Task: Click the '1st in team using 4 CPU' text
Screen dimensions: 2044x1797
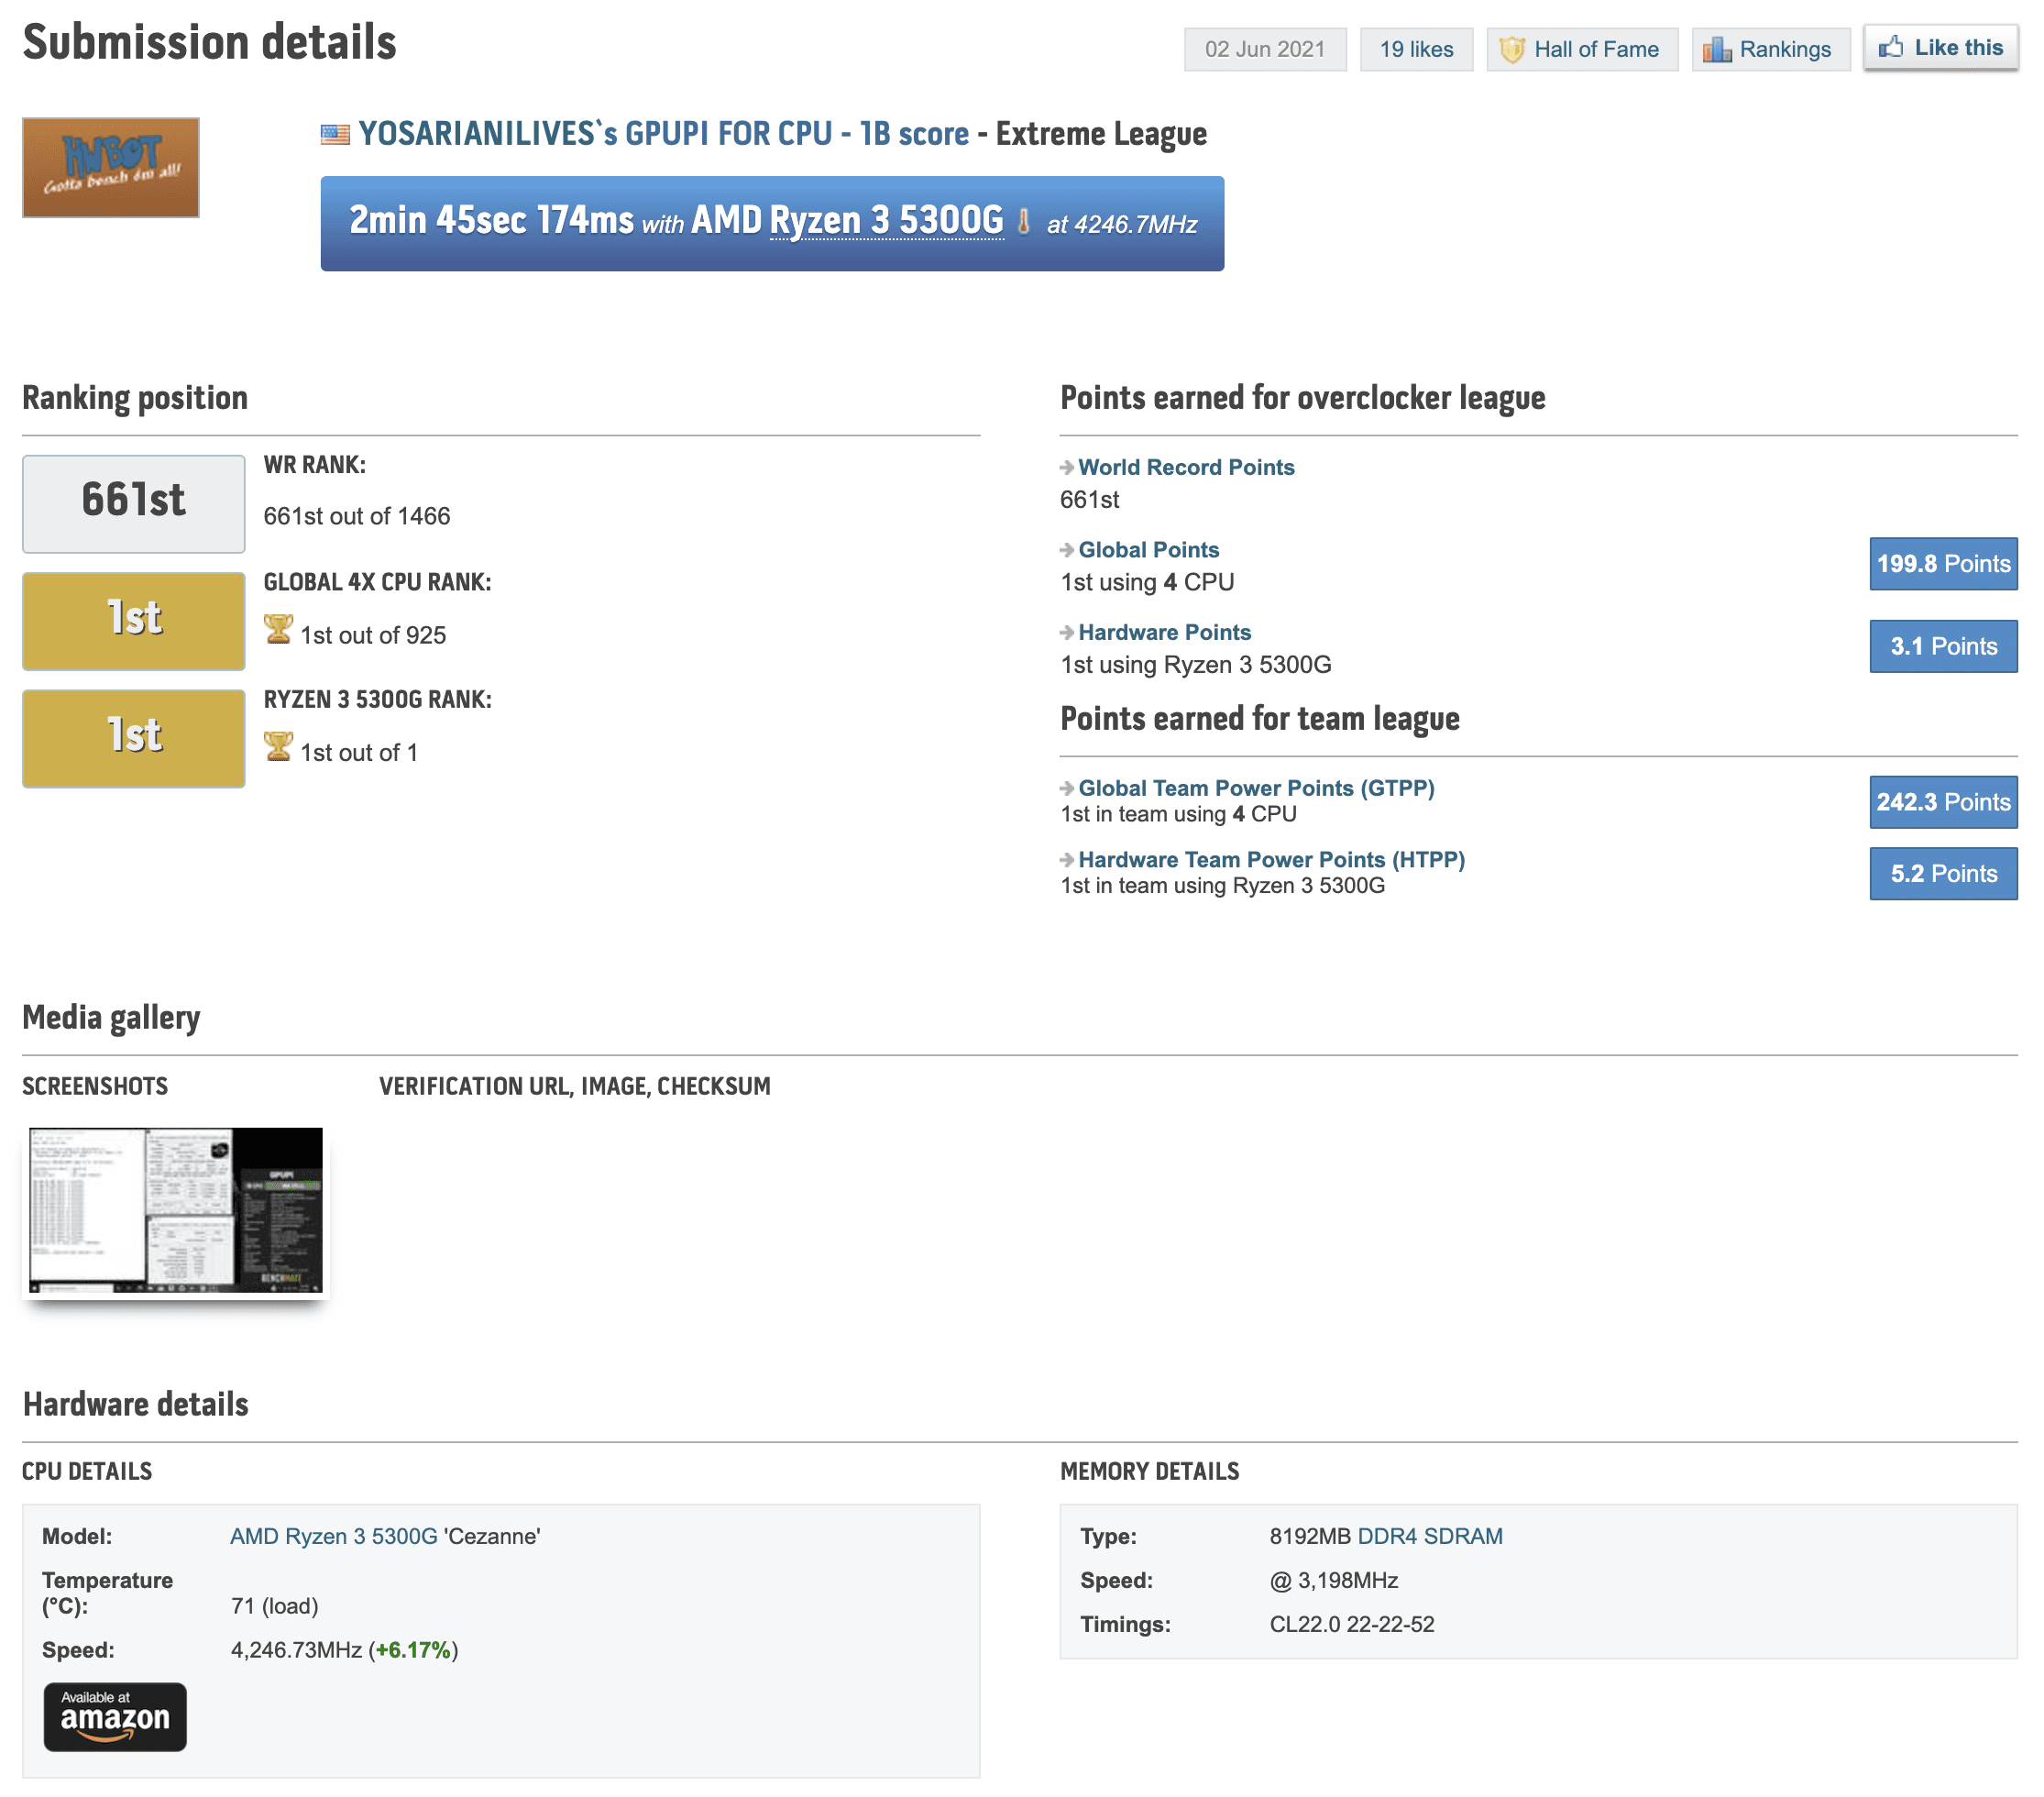Action: pos(1178,814)
